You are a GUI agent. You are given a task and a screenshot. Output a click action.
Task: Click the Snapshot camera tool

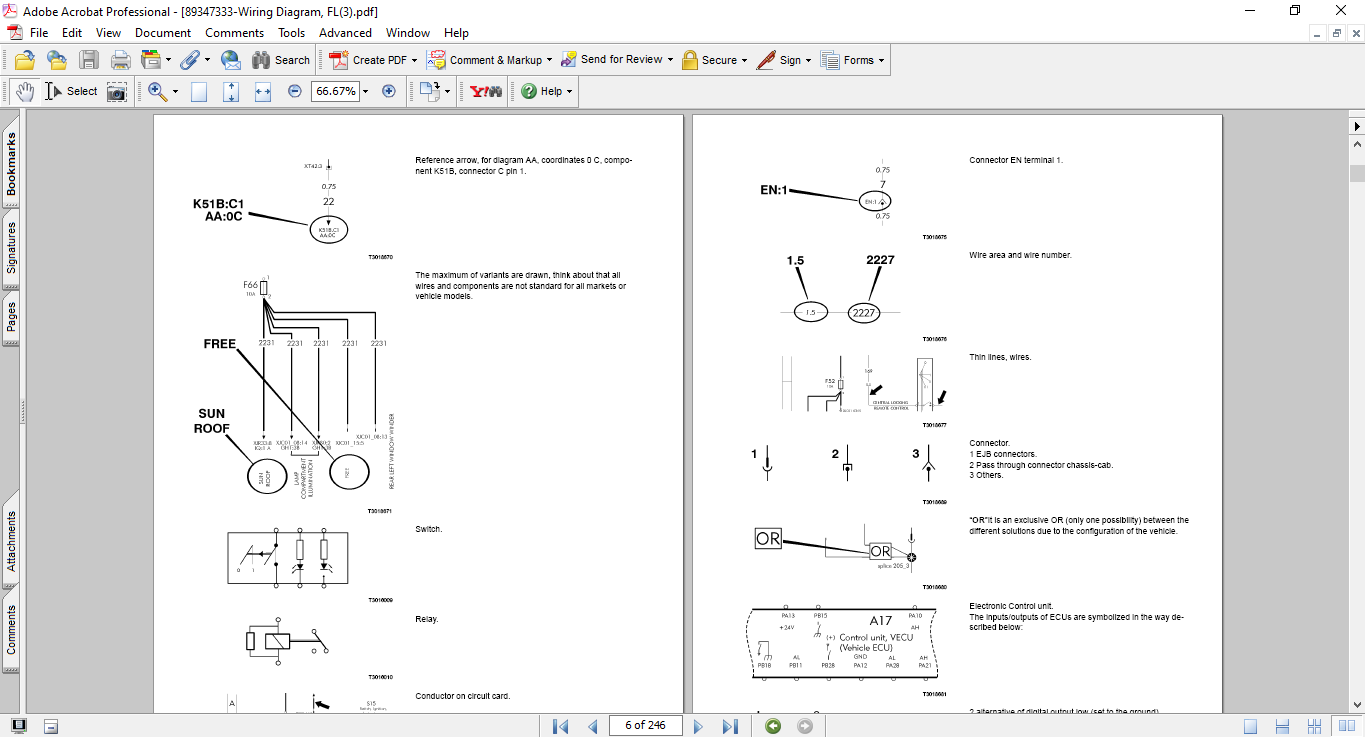coord(117,91)
